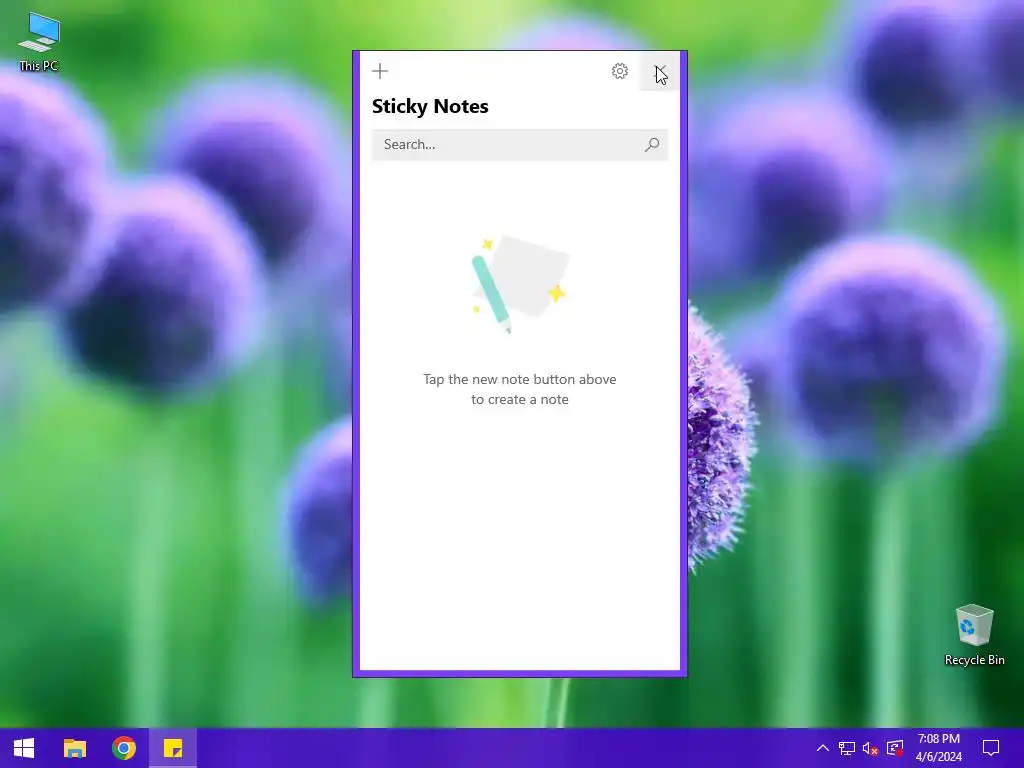This screenshot has height=768, width=1024.
Task: Close the Sticky Notes window
Action: point(660,71)
